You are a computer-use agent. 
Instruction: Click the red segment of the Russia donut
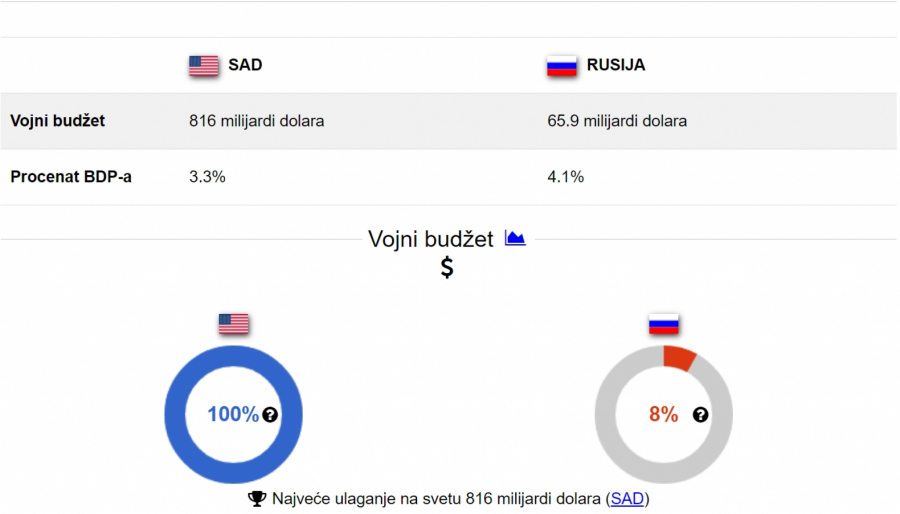point(679,358)
